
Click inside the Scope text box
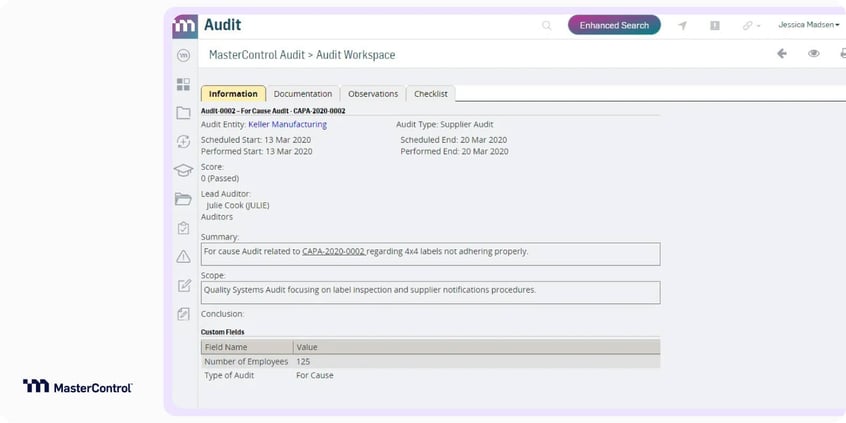pos(431,292)
